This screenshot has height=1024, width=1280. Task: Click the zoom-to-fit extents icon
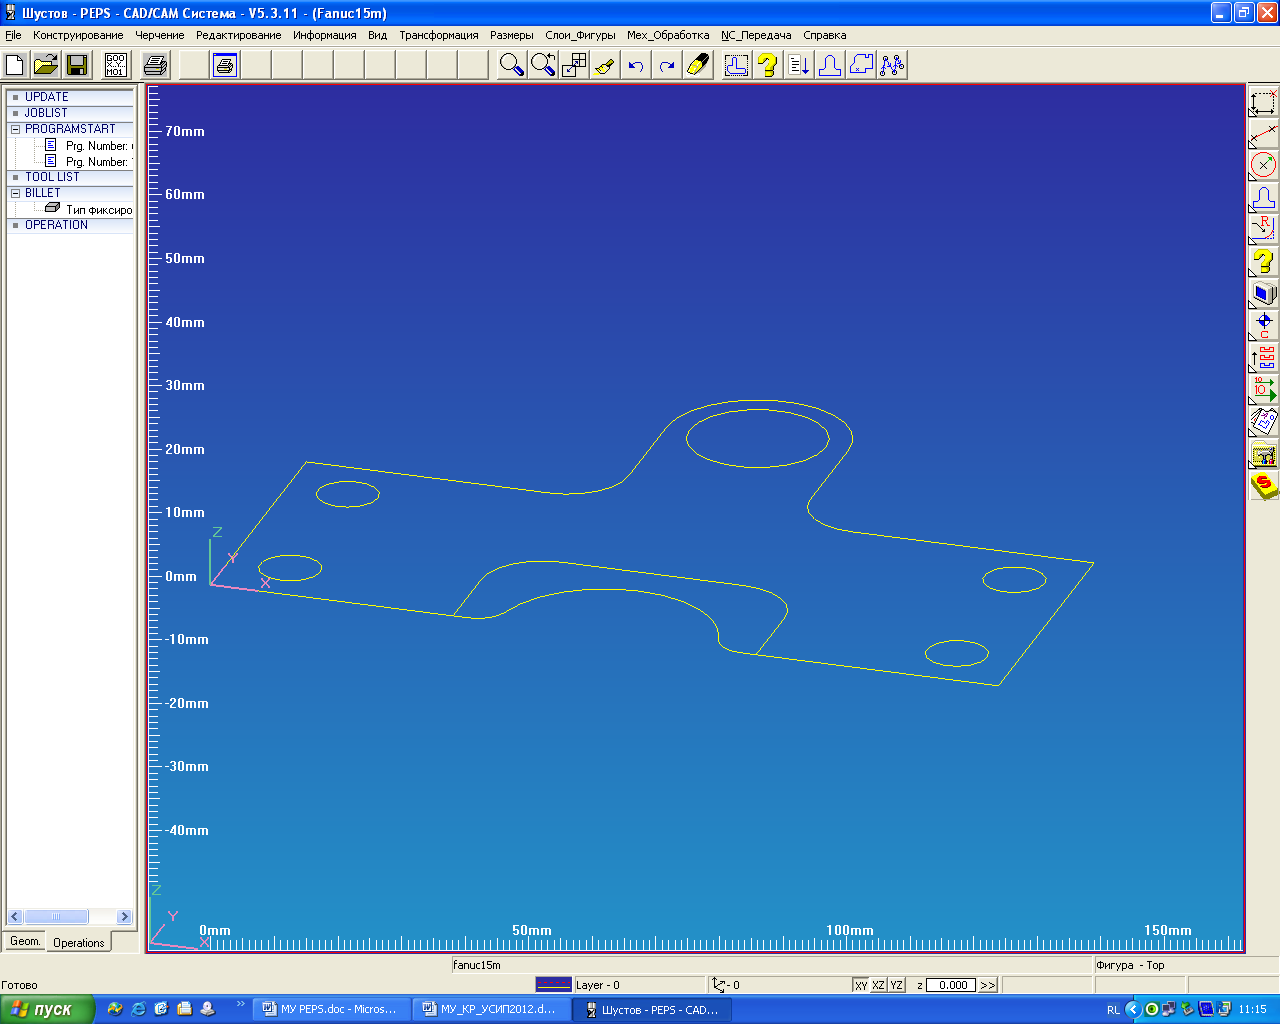574,65
